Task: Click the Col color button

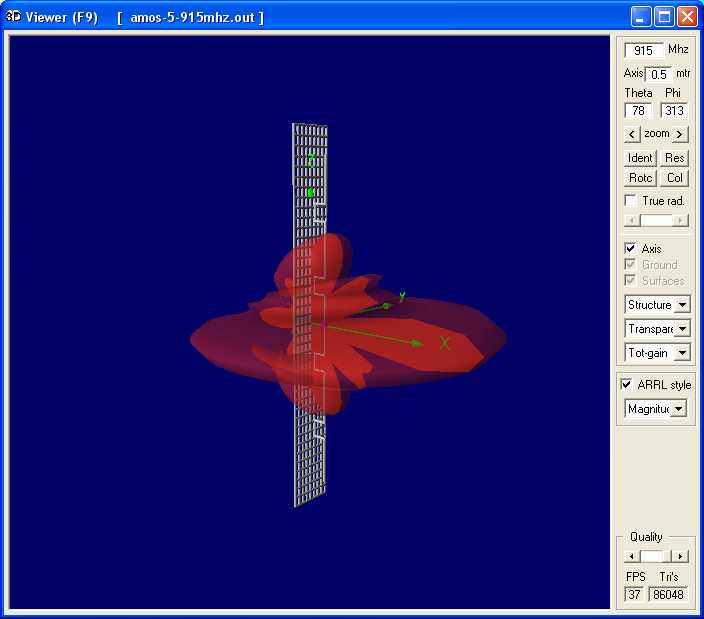Action: pyautogui.click(x=675, y=178)
